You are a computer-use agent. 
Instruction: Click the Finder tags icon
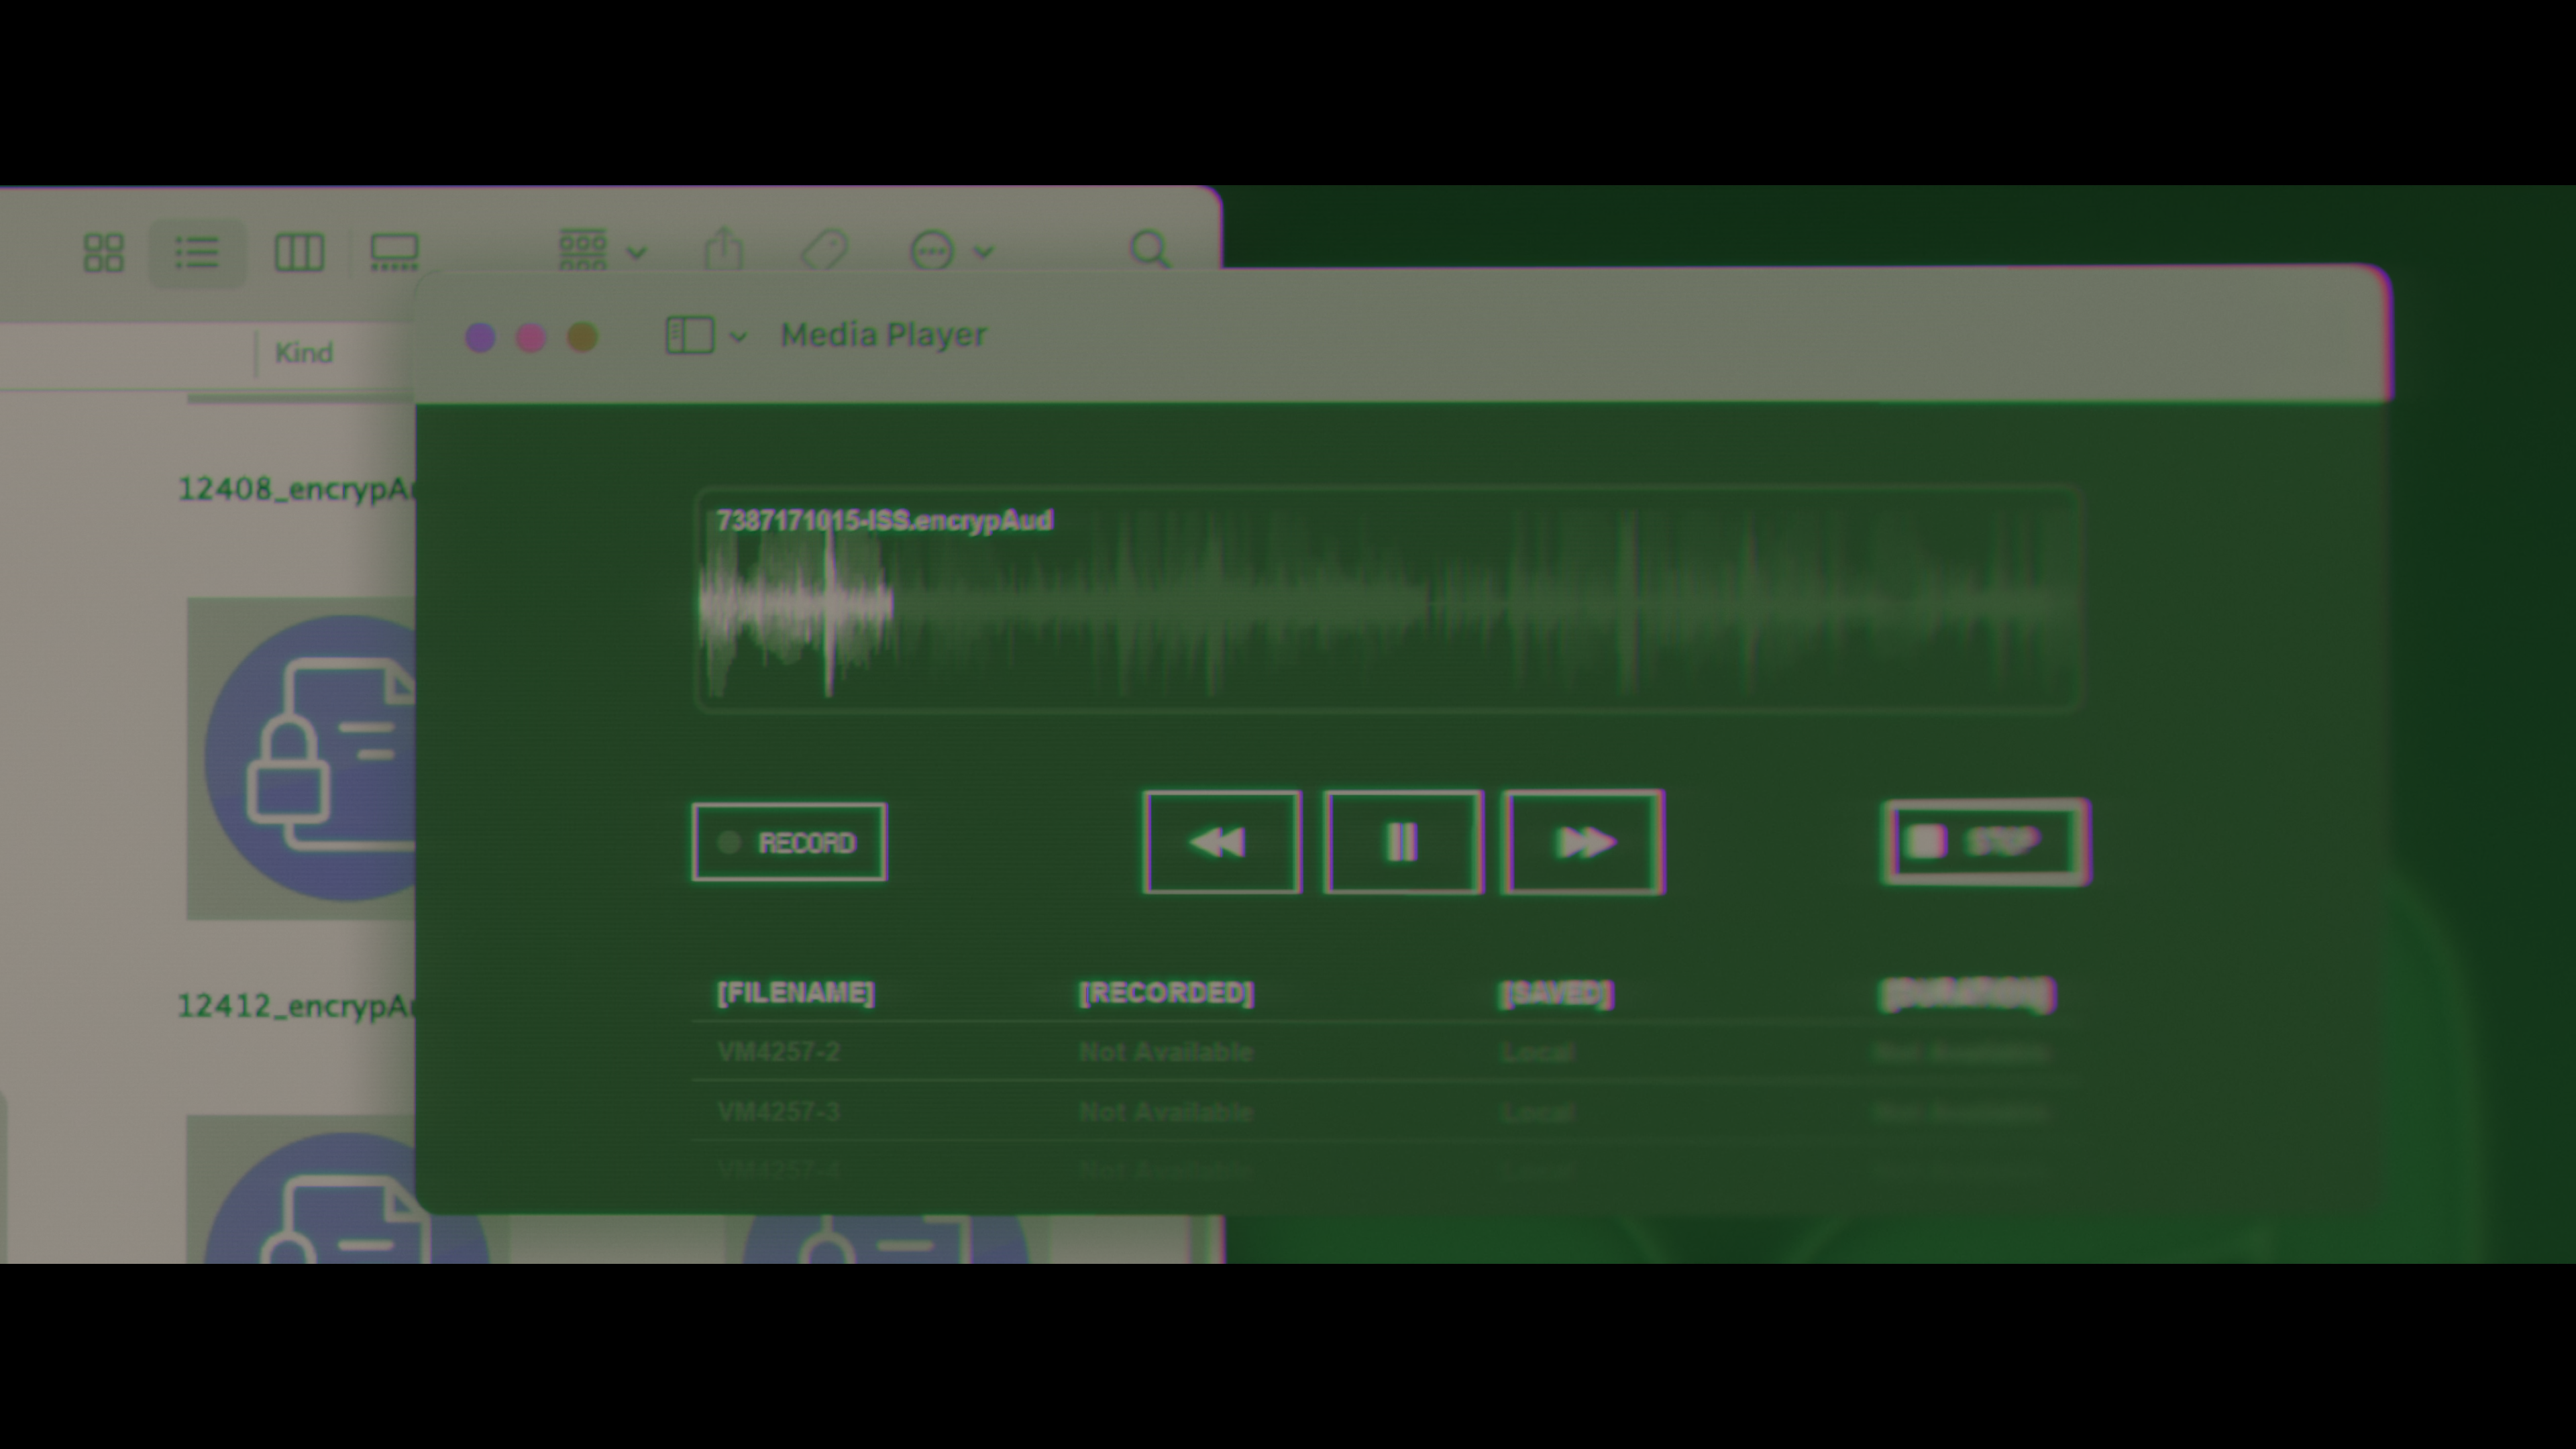825,249
